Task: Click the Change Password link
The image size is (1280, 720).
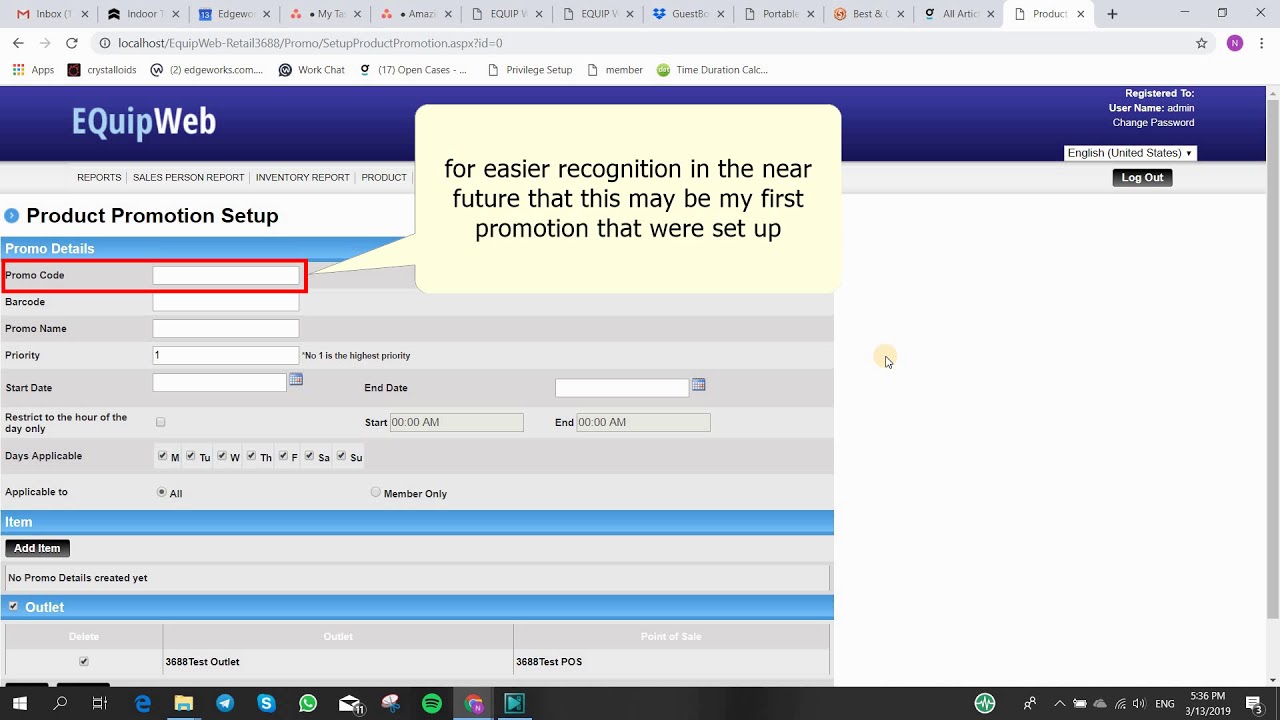Action: [x=1153, y=122]
